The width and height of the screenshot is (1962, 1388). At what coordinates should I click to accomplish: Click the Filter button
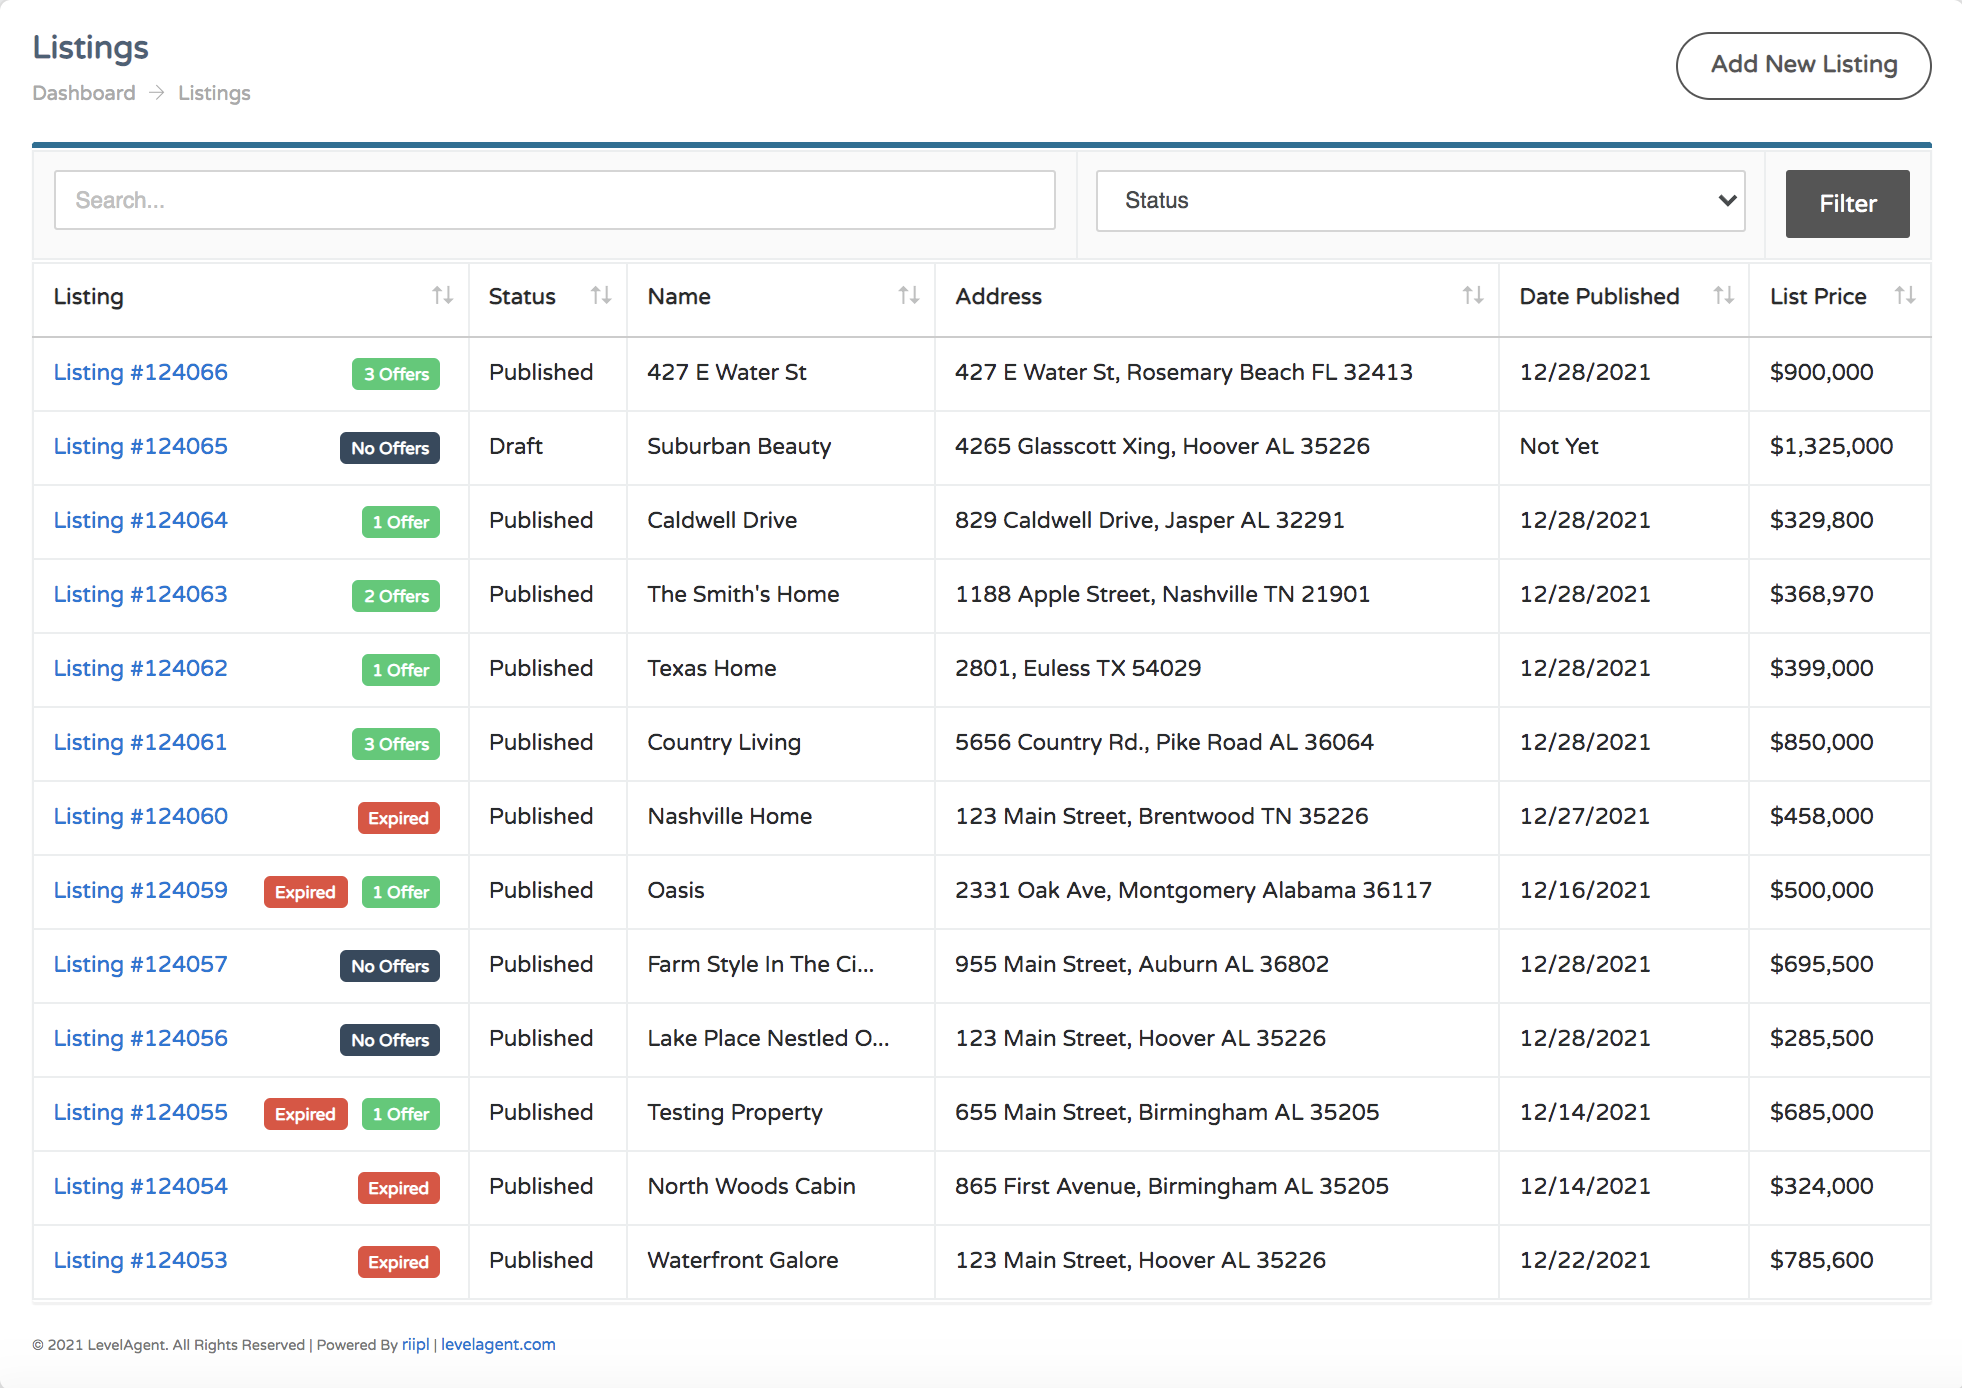point(1847,204)
